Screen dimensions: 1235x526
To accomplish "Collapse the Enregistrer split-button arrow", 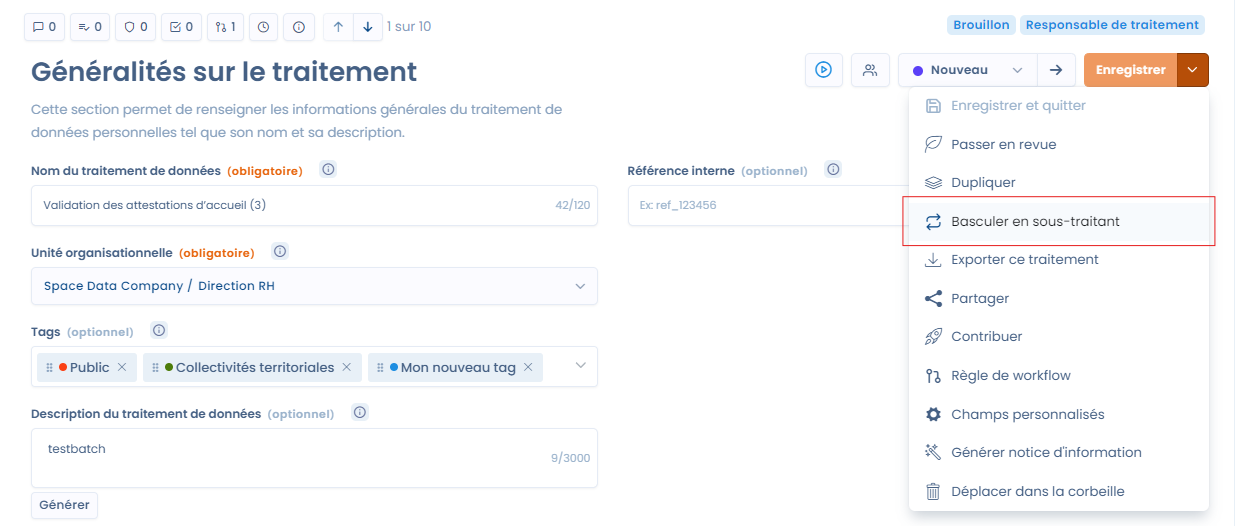I will click(x=1193, y=70).
